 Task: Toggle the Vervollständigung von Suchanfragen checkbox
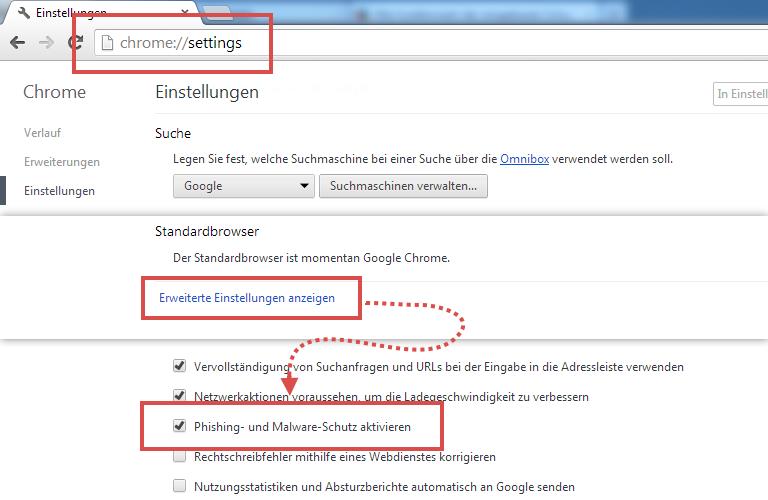coord(180,365)
